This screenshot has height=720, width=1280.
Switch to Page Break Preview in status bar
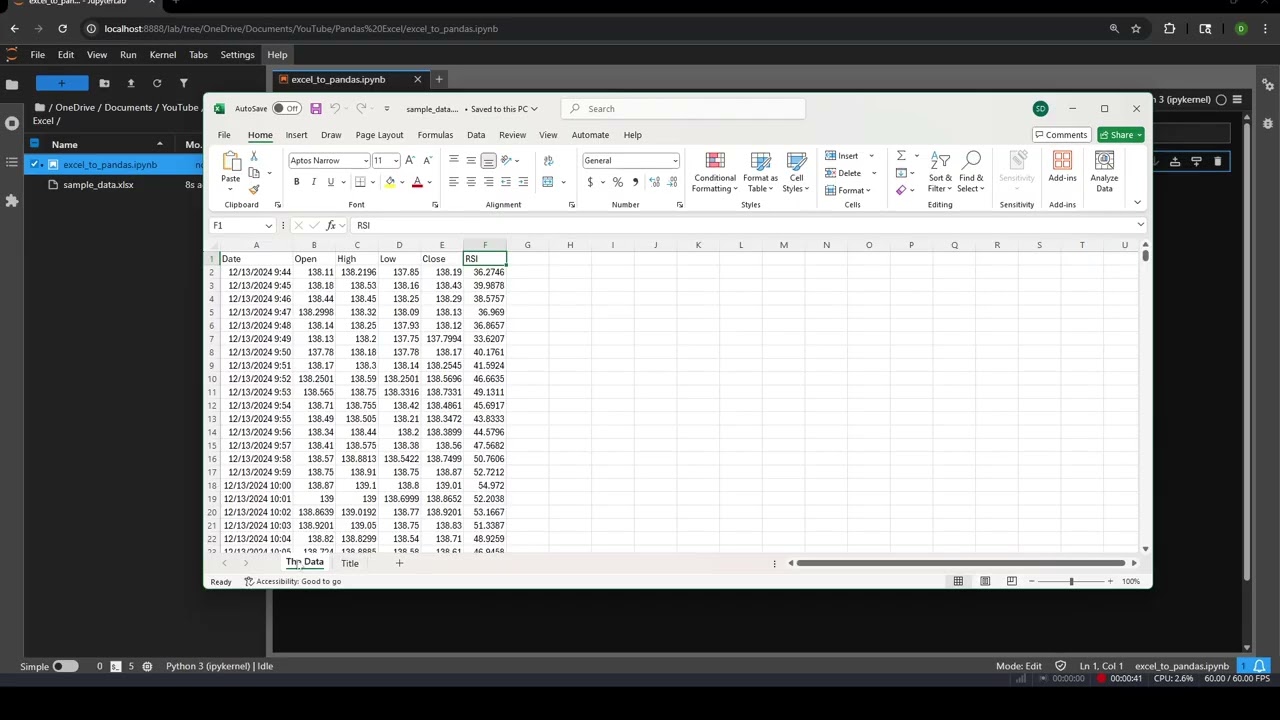tap(1011, 581)
